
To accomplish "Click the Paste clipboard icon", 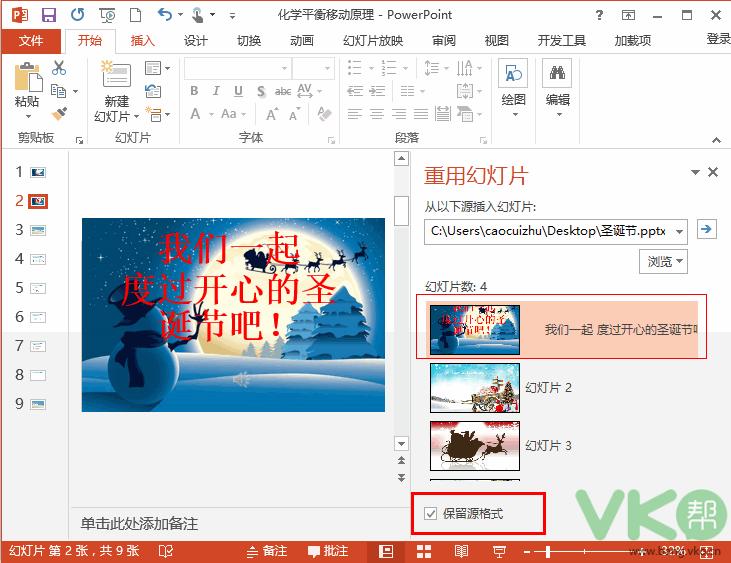I will [x=28, y=77].
